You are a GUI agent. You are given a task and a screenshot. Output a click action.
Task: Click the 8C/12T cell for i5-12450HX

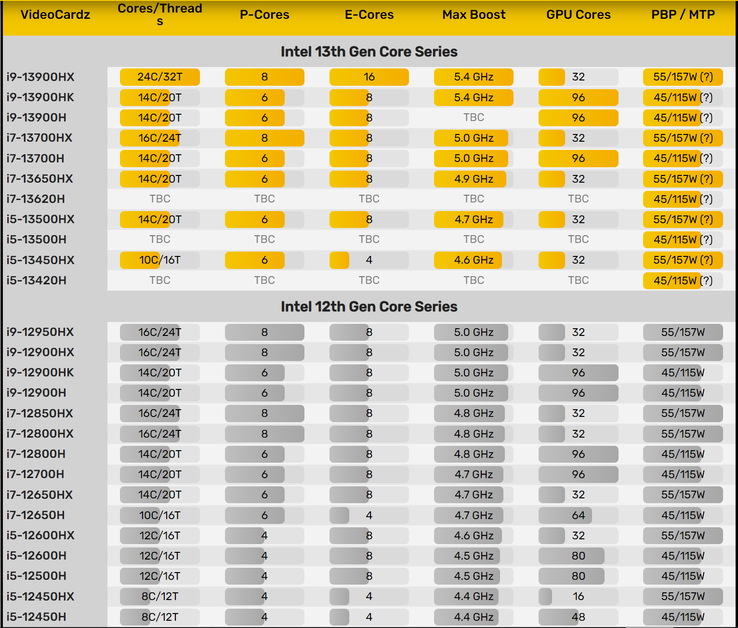[x=160, y=596]
